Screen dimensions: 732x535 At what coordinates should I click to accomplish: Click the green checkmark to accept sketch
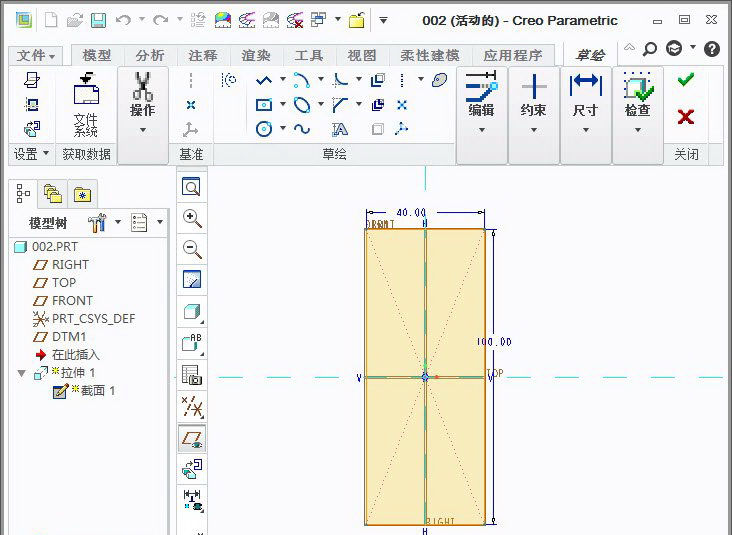pyautogui.click(x=685, y=80)
